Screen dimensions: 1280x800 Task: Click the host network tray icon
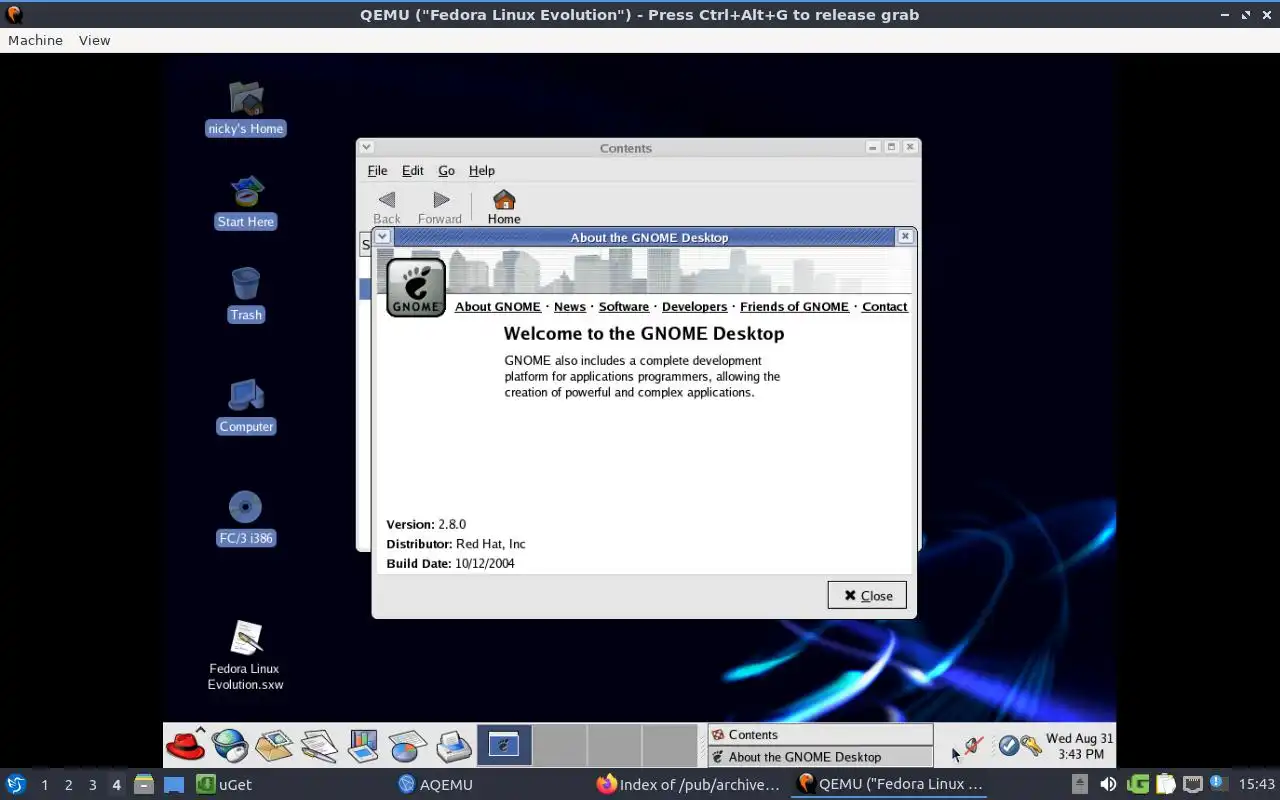pos(1192,784)
